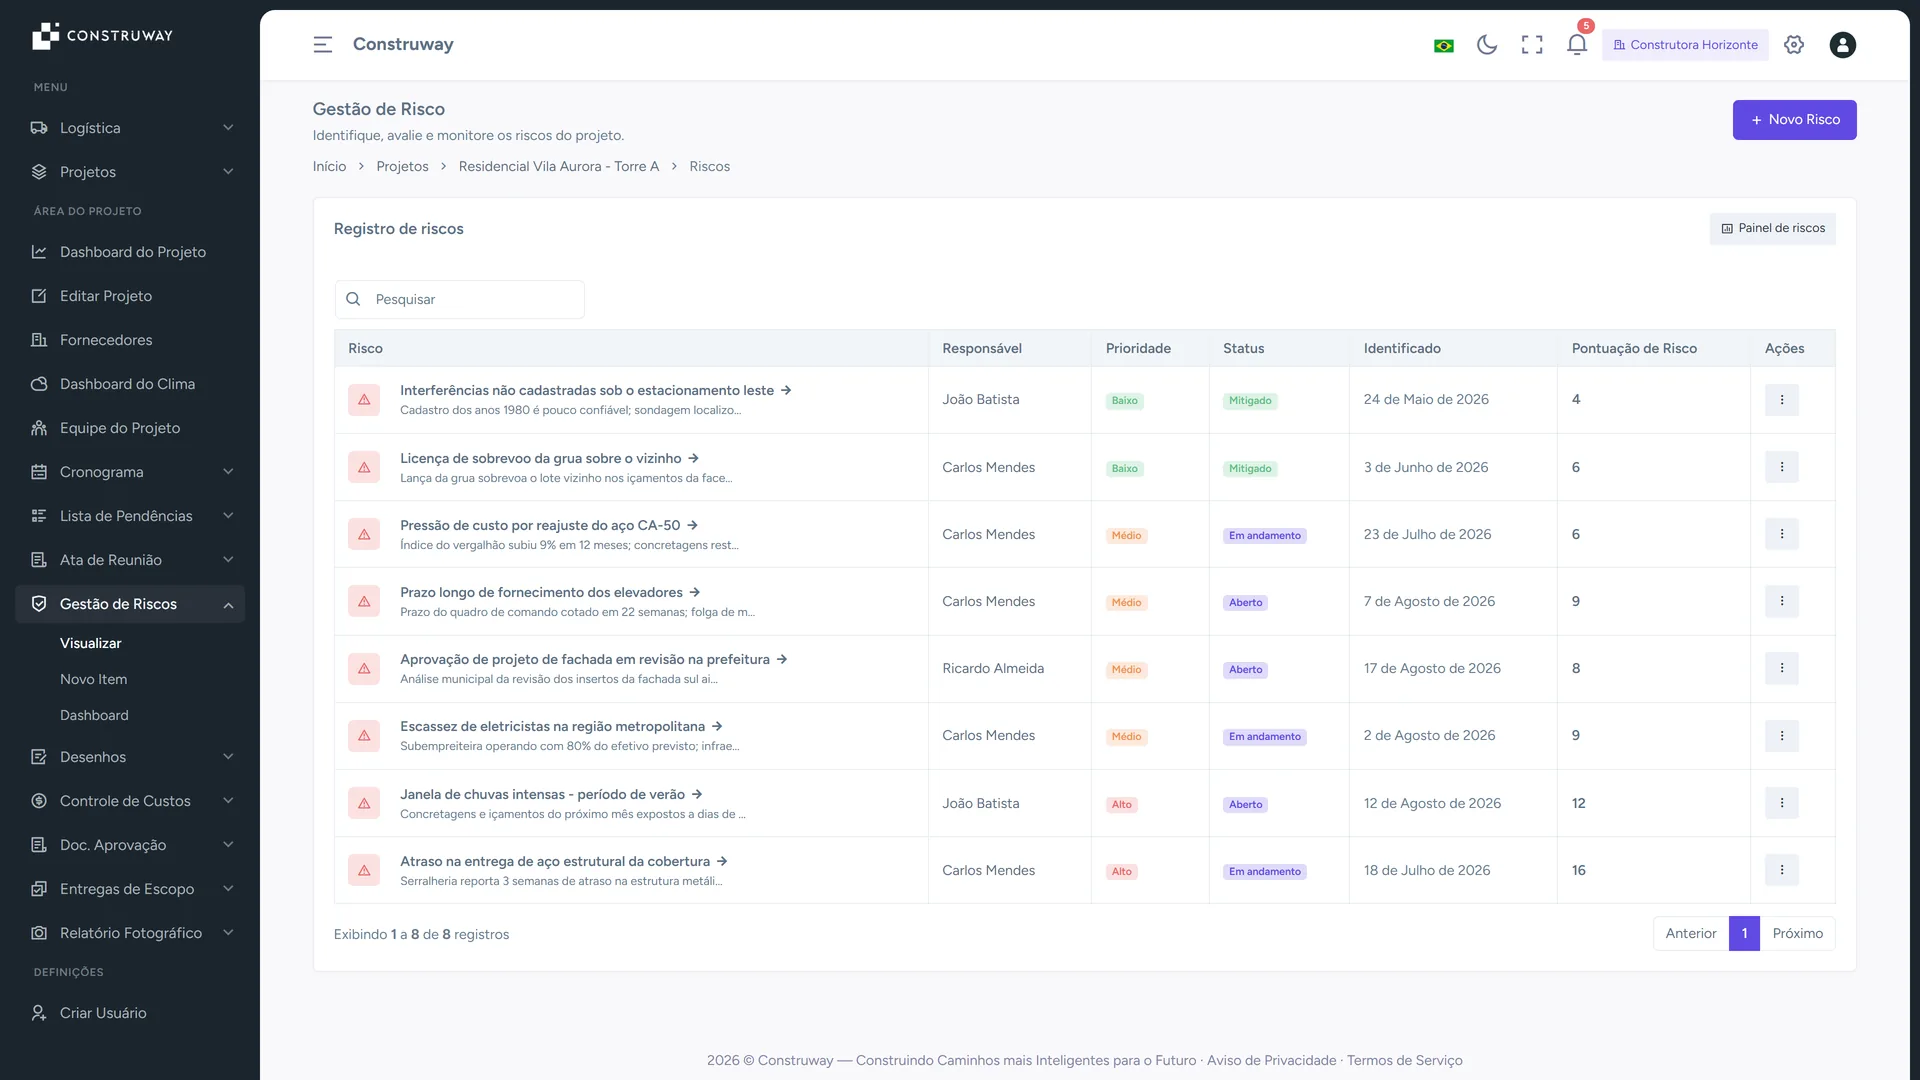The height and width of the screenshot is (1080, 1920).
Task: Open Criar Usuário in sidebar
Action: pos(130,1013)
